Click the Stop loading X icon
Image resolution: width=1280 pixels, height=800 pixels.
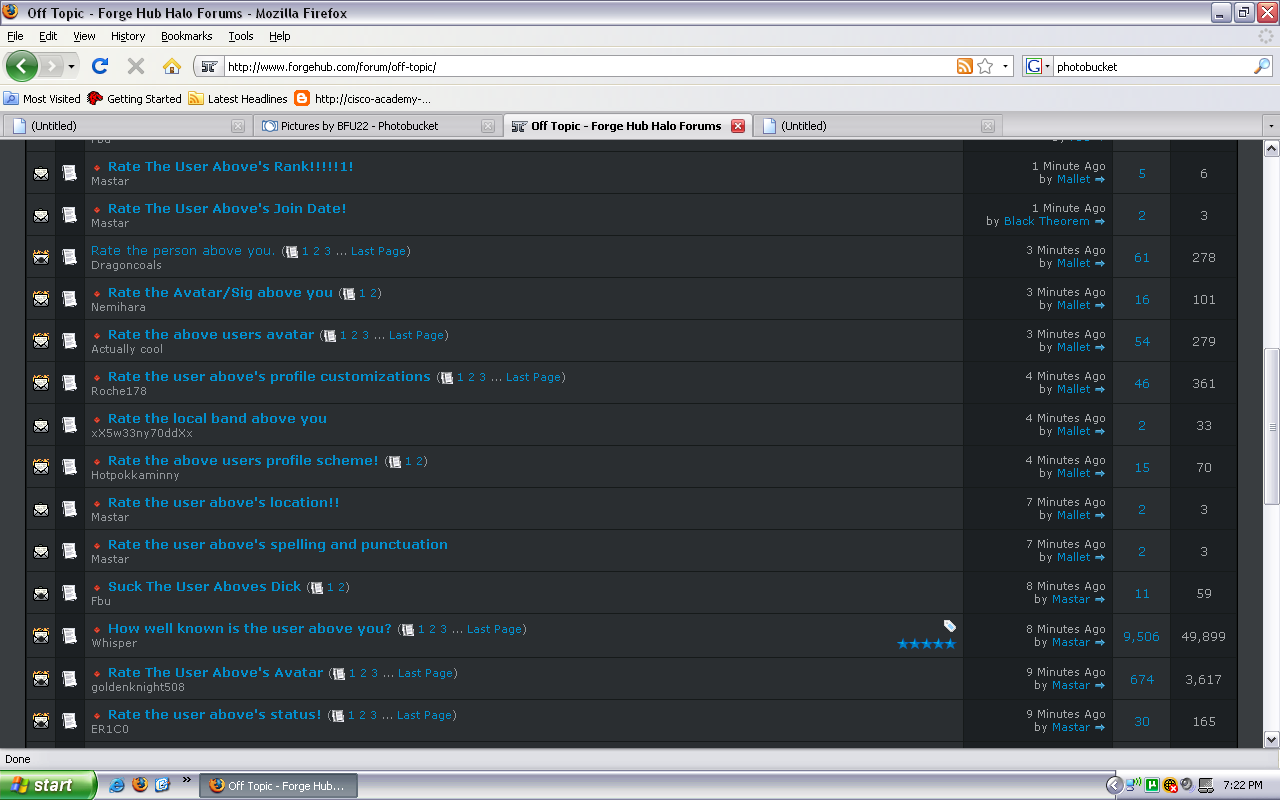coord(136,66)
